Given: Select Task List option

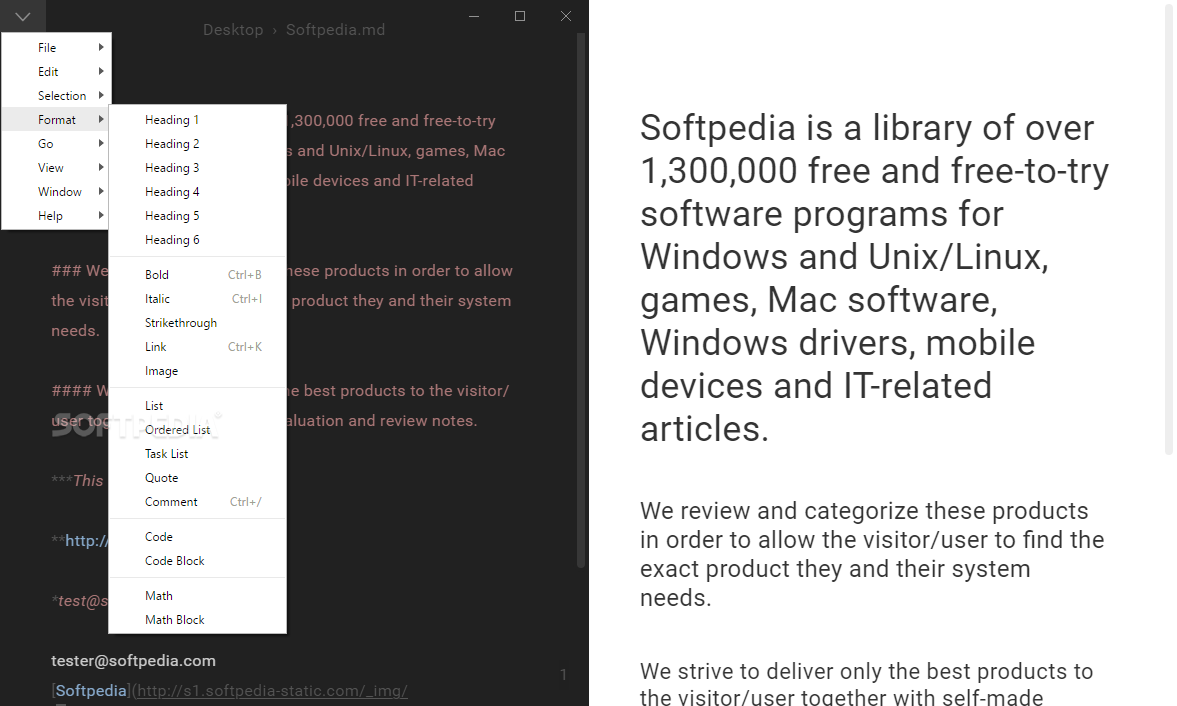Looking at the screenshot, I should pyautogui.click(x=197, y=453).
